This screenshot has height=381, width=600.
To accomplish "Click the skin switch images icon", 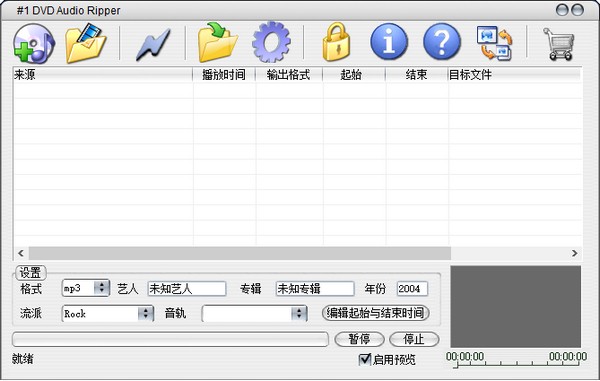I will (x=494, y=43).
